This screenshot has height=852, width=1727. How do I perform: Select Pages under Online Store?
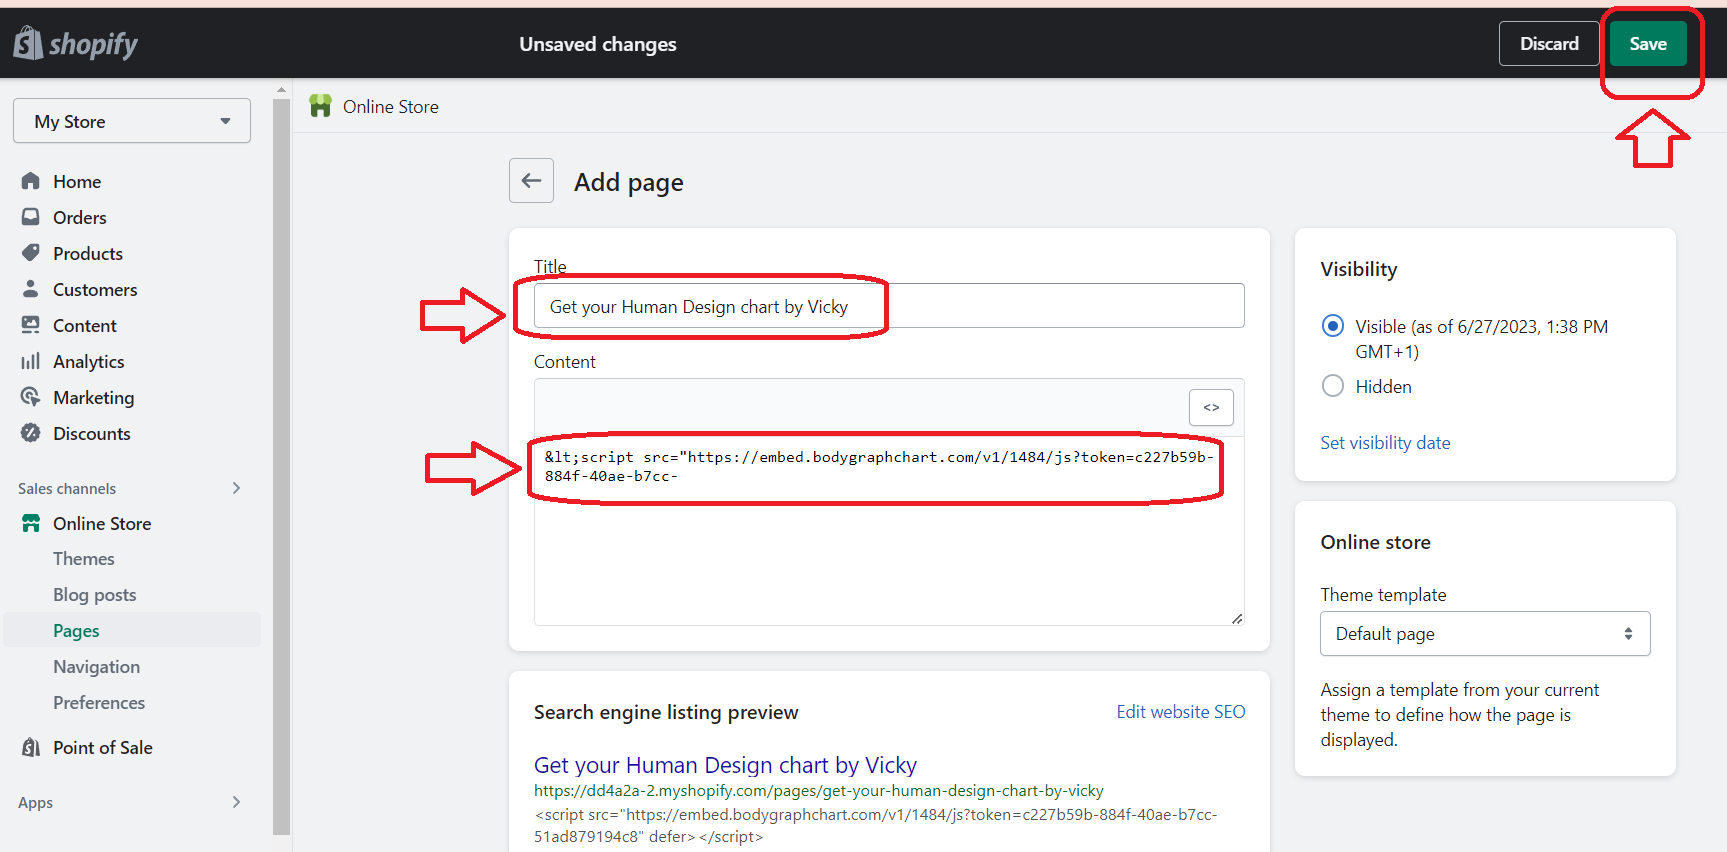click(x=132, y=630)
